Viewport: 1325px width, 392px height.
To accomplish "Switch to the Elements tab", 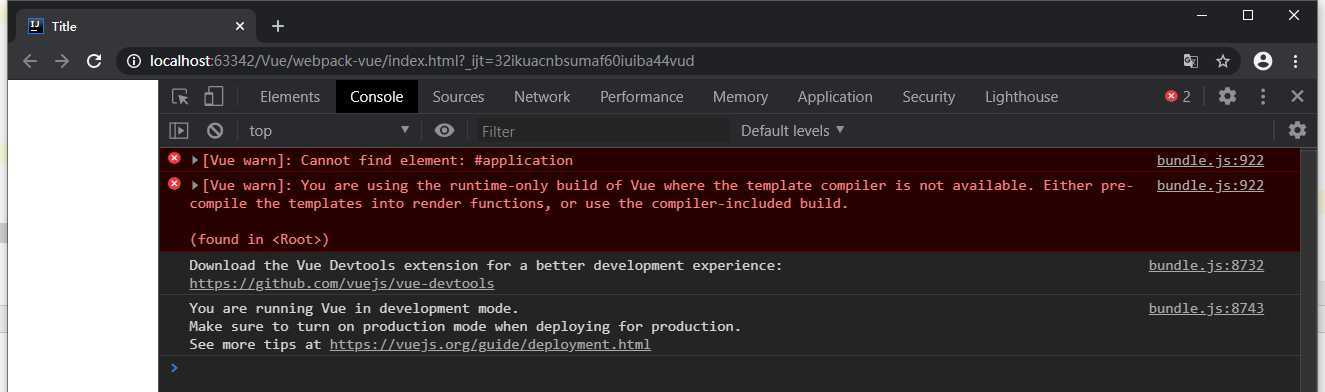I will 290,97.
